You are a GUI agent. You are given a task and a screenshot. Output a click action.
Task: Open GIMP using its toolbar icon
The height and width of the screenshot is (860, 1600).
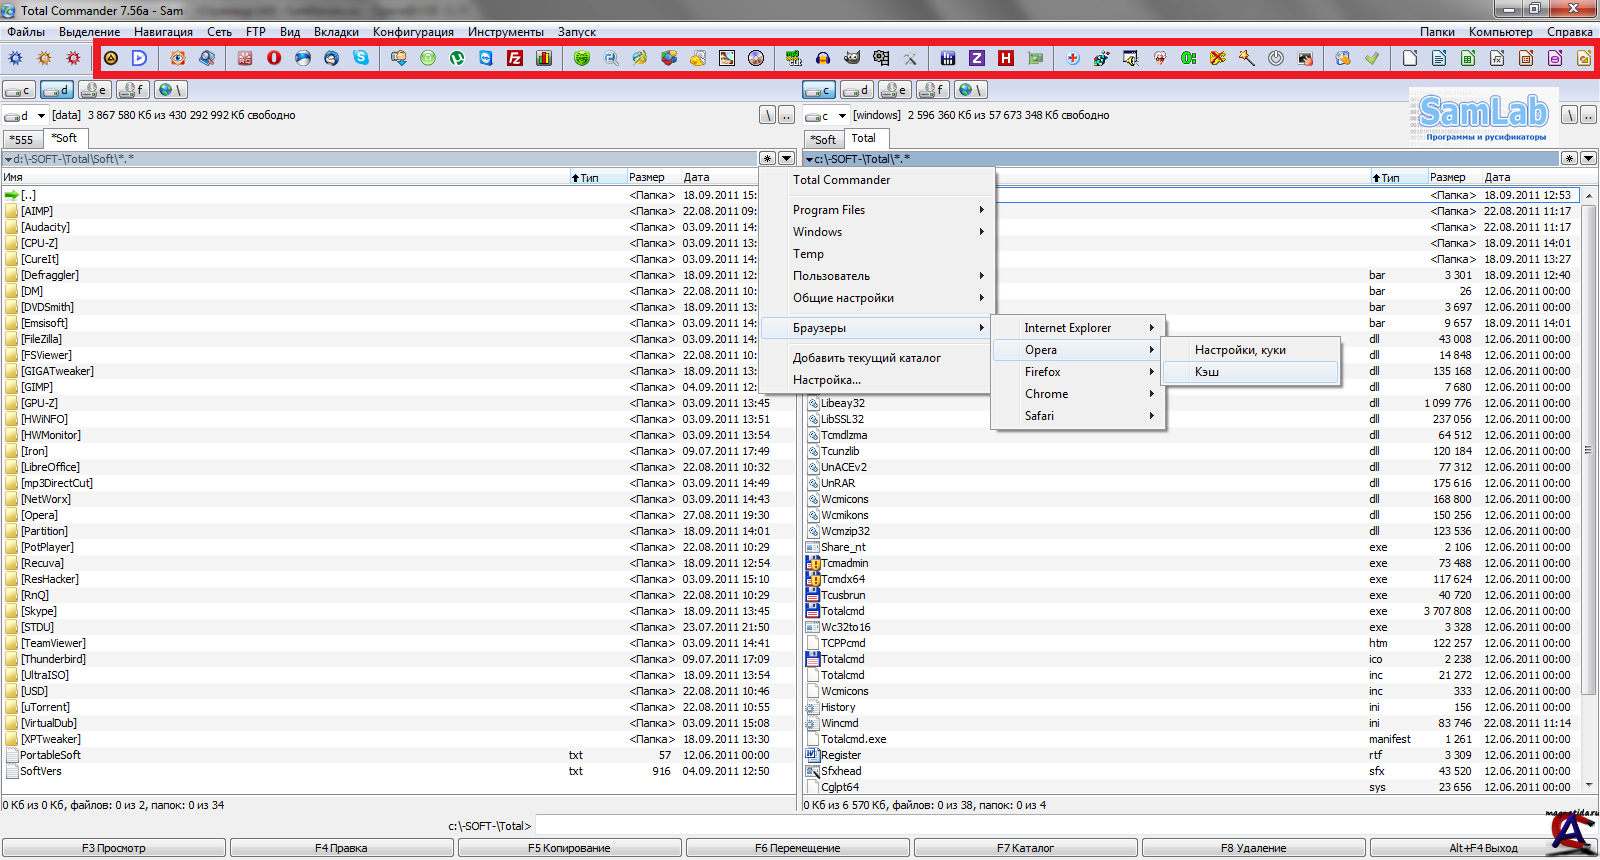click(x=852, y=58)
